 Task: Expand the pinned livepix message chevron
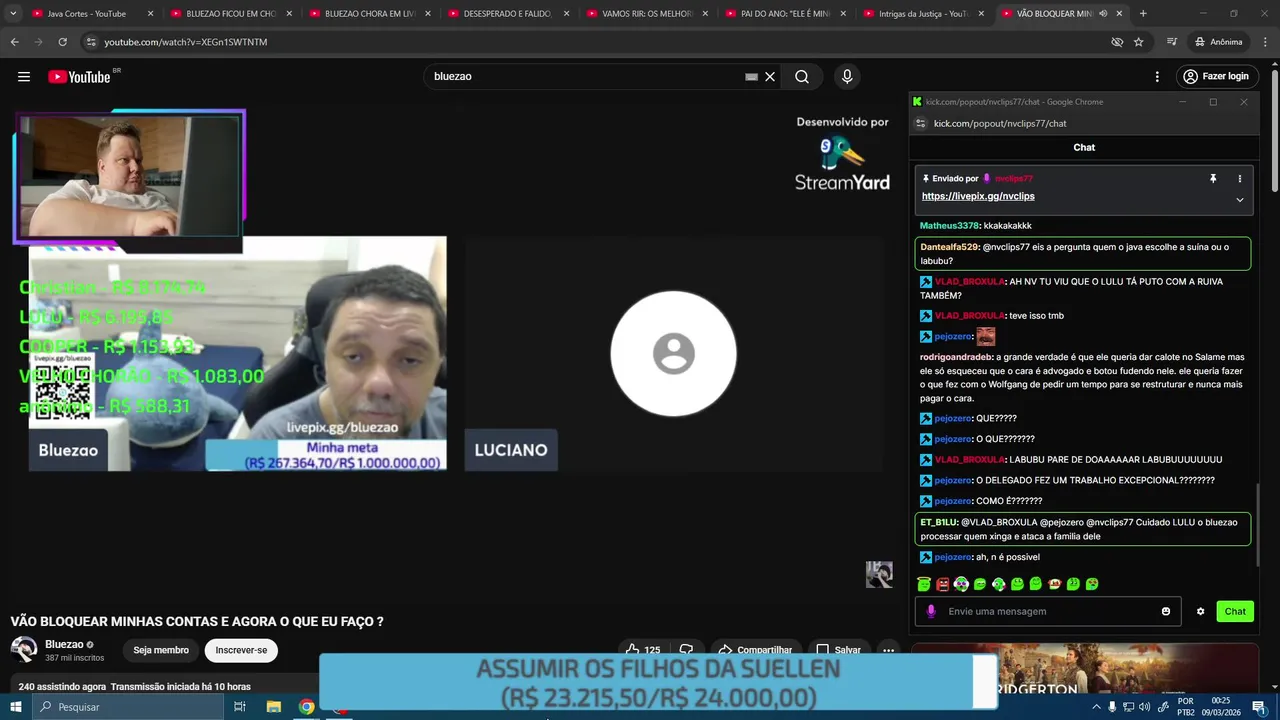[1239, 200]
